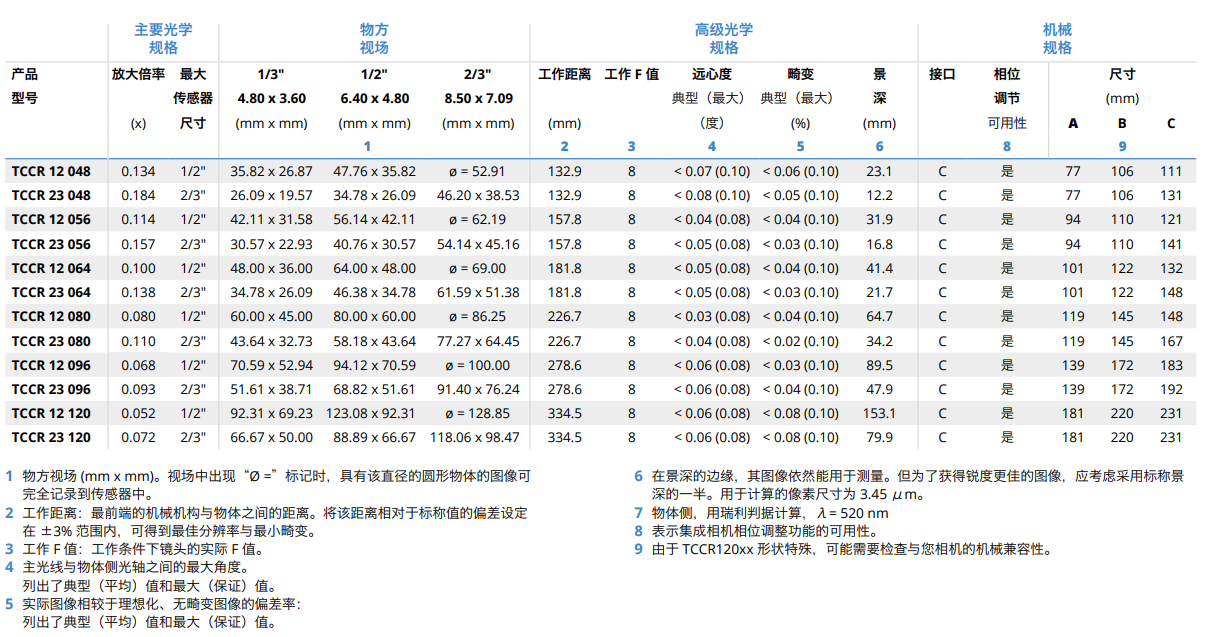Select the 高级光学规格 group header

pyautogui.click(x=723, y=38)
